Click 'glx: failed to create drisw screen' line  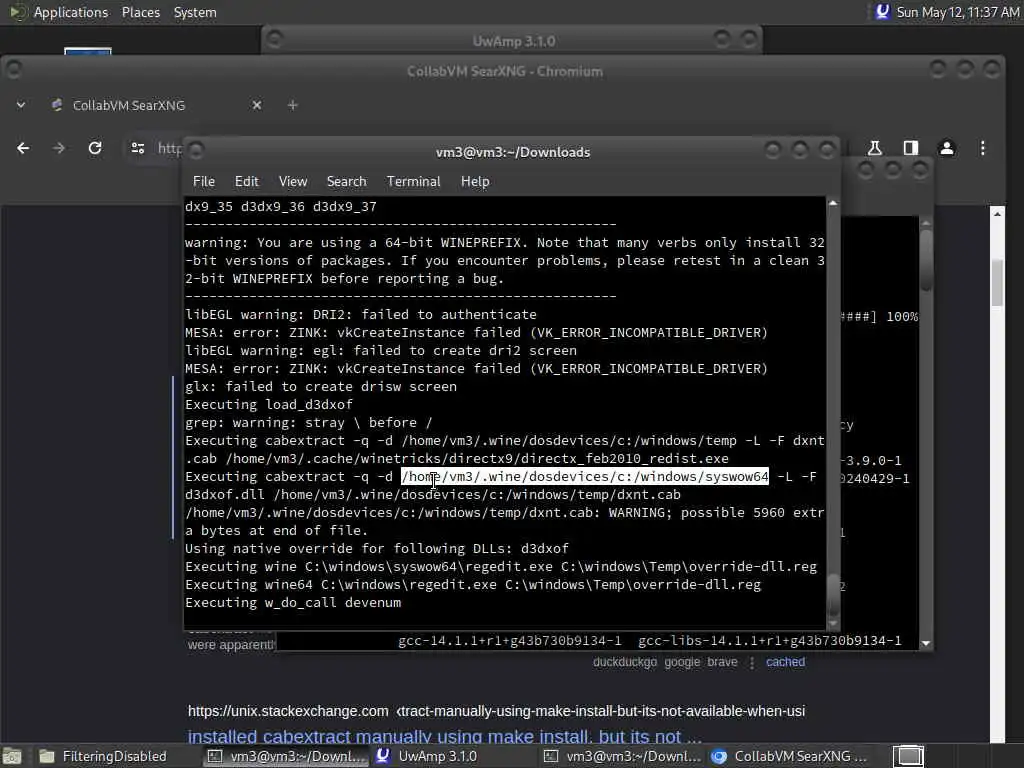tap(321, 387)
